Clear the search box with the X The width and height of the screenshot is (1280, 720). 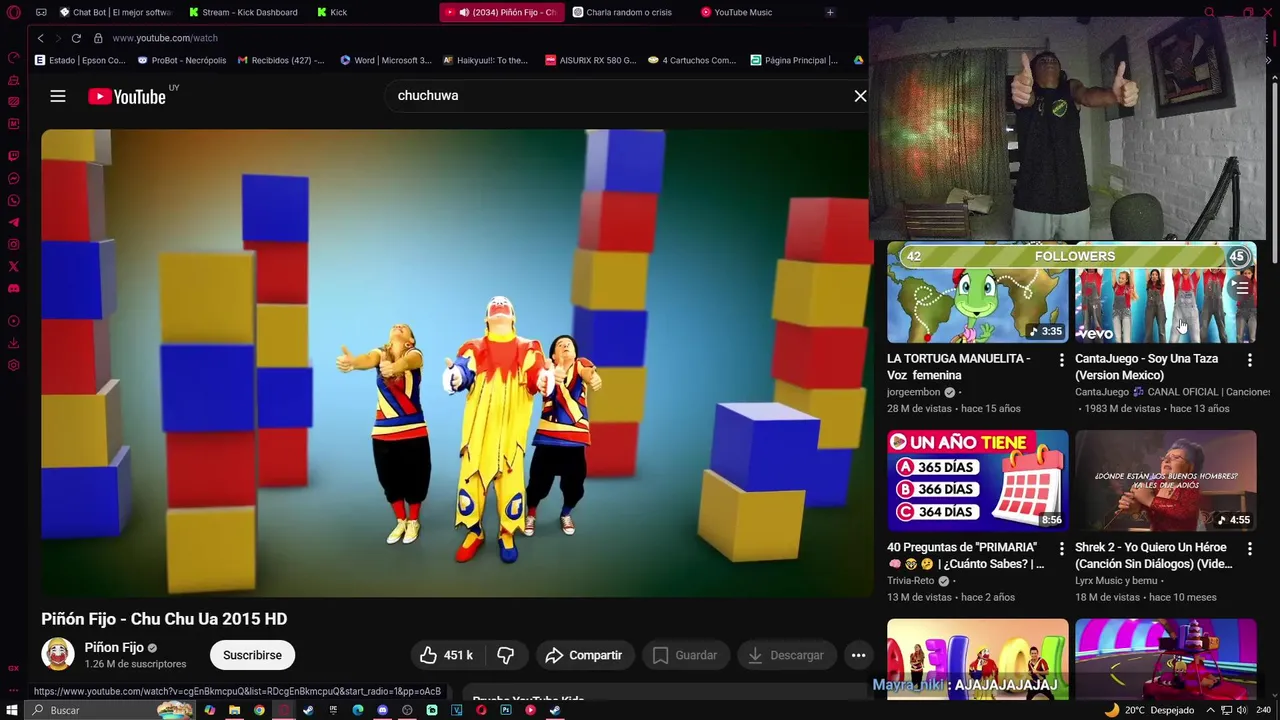860,96
